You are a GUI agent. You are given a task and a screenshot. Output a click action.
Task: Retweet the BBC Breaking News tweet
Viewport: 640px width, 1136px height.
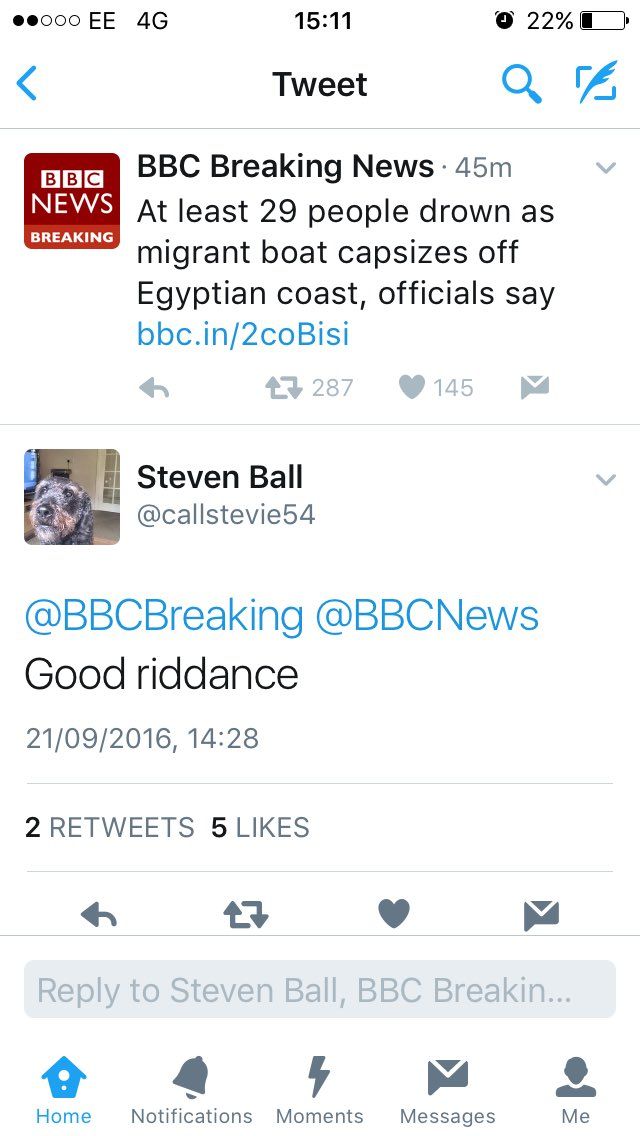tap(283, 388)
